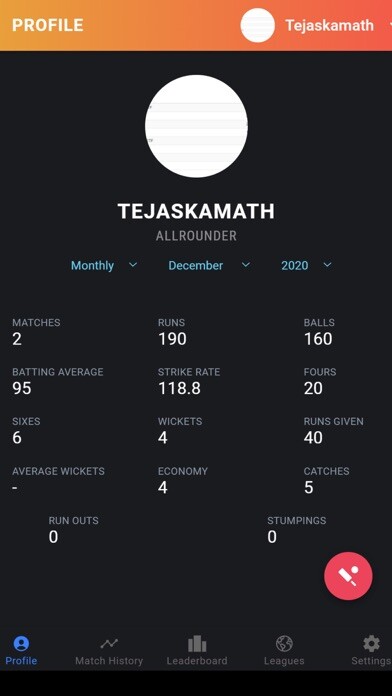Screen dimensions: 392x696
Task: Expand the 2020 year dropdown
Action: pos(306,265)
